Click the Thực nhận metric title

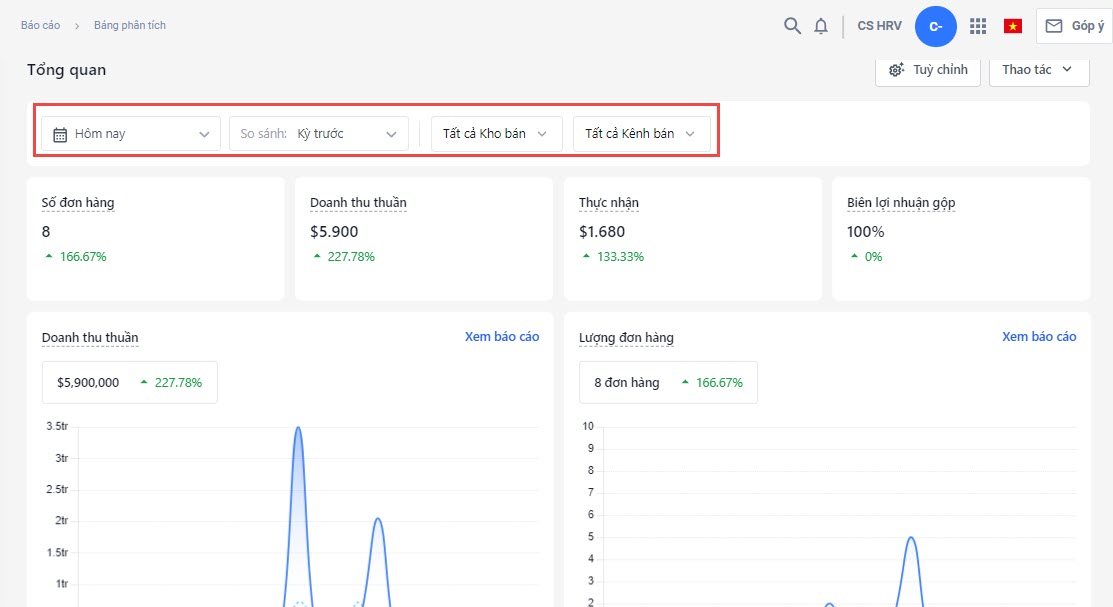pos(608,203)
